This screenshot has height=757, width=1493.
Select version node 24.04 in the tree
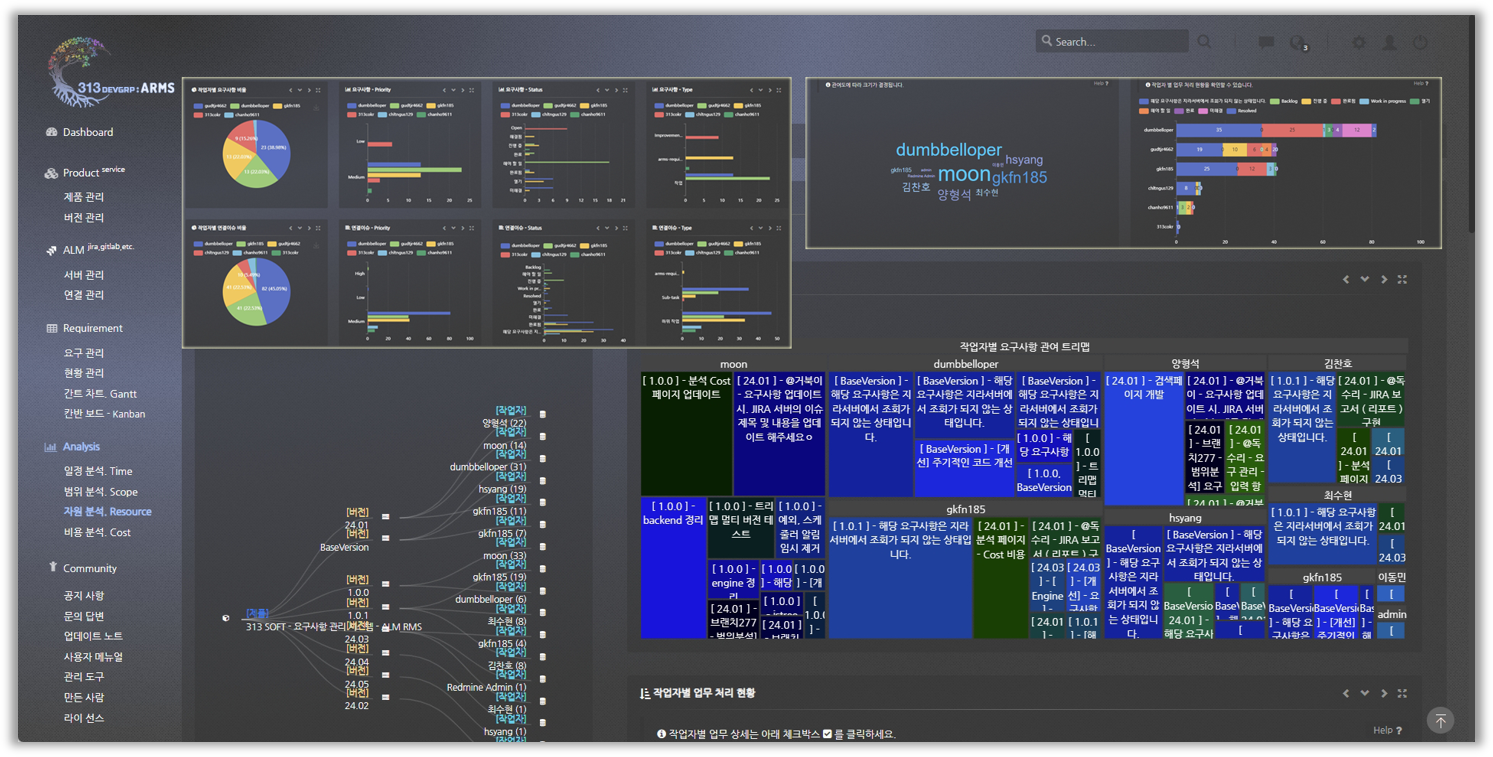coord(357,662)
